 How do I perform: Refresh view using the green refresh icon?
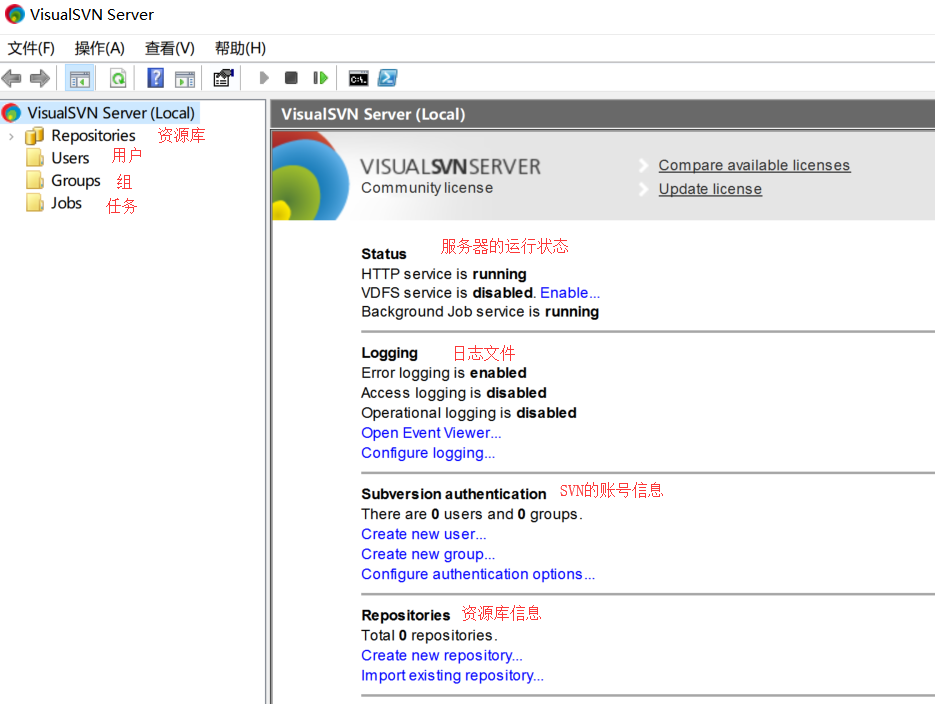pos(118,78)
